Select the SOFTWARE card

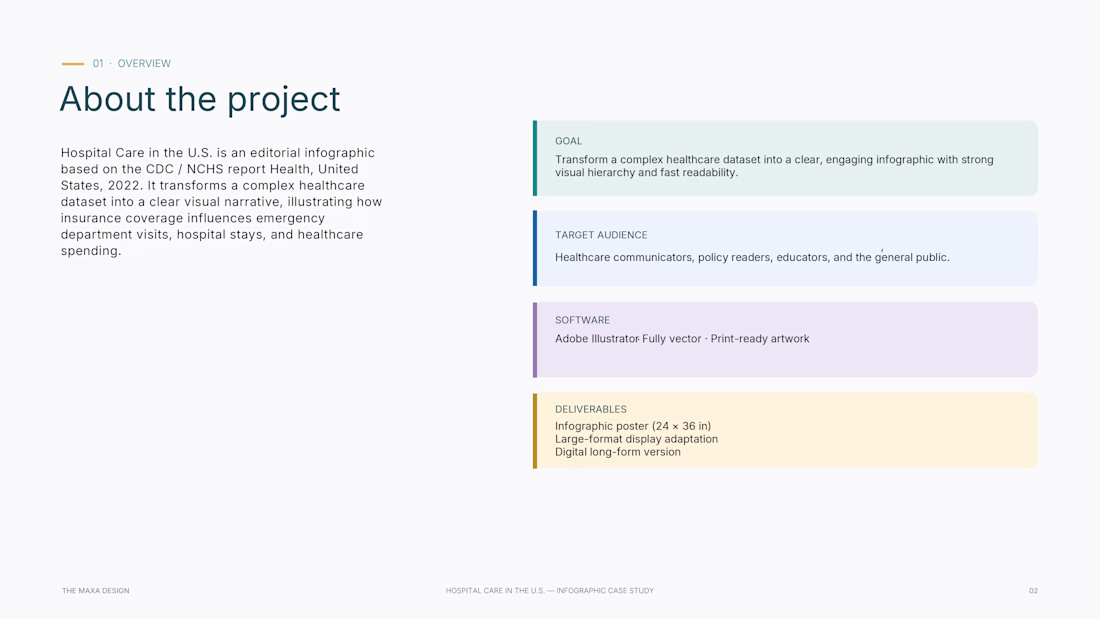click(785, 340)
